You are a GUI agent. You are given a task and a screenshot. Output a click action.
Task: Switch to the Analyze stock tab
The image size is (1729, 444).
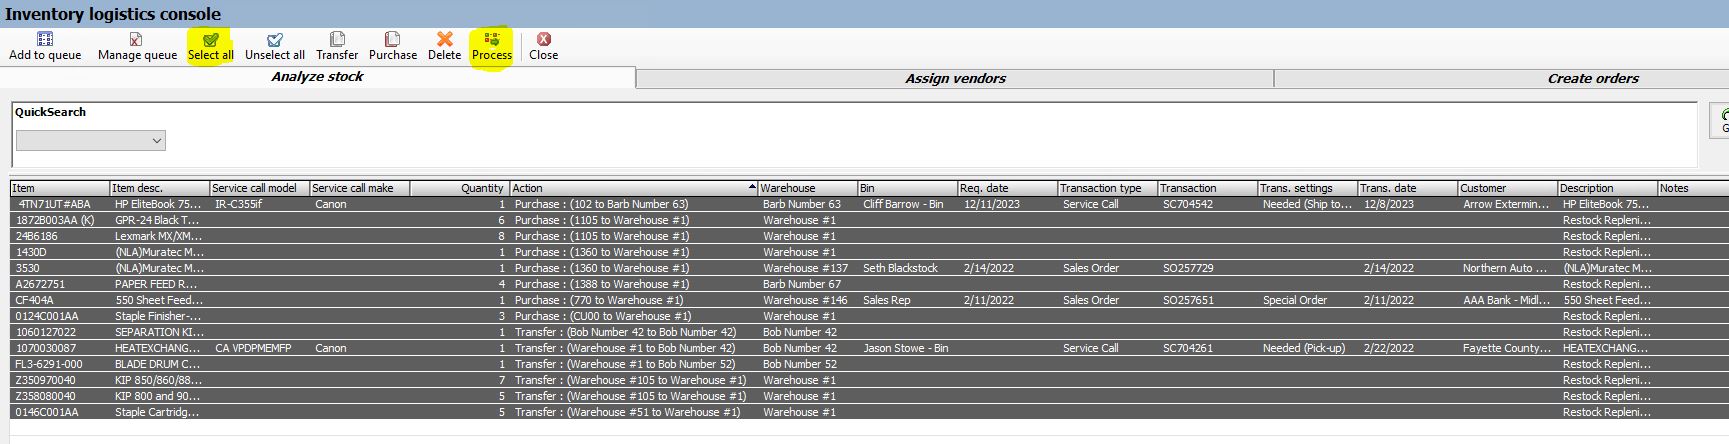pyautogui.click(x=318, y=77)
